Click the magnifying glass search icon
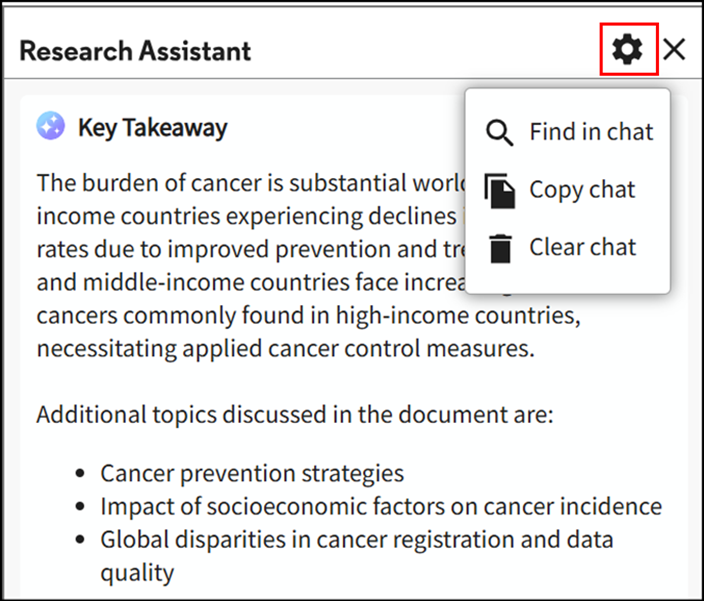Viewport: 704px width, 601px height. (x=498, y=132)
